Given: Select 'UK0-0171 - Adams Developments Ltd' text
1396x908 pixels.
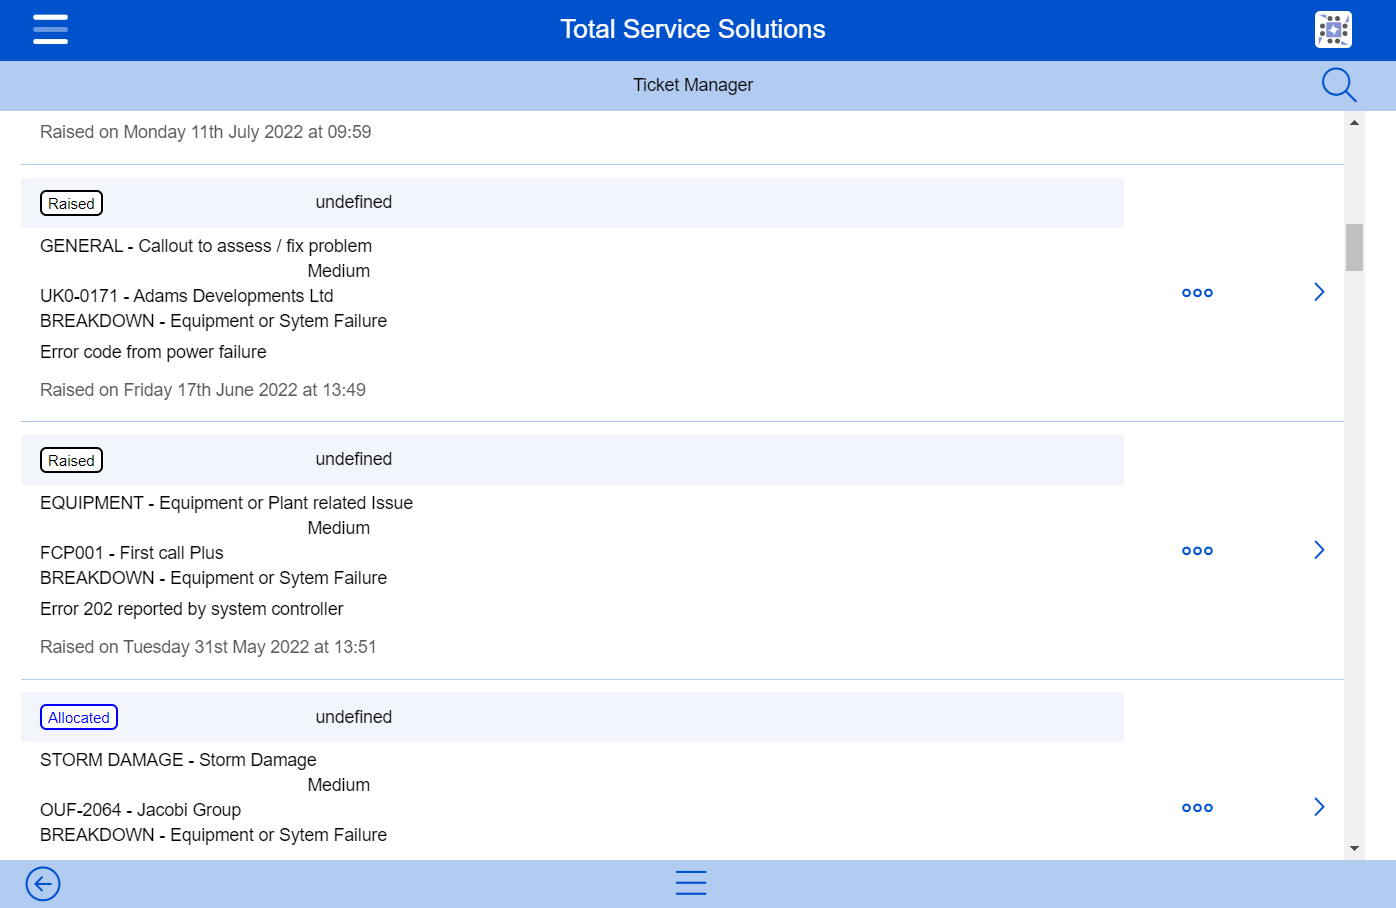Looking at the screenshot, I should coord(187,296).
